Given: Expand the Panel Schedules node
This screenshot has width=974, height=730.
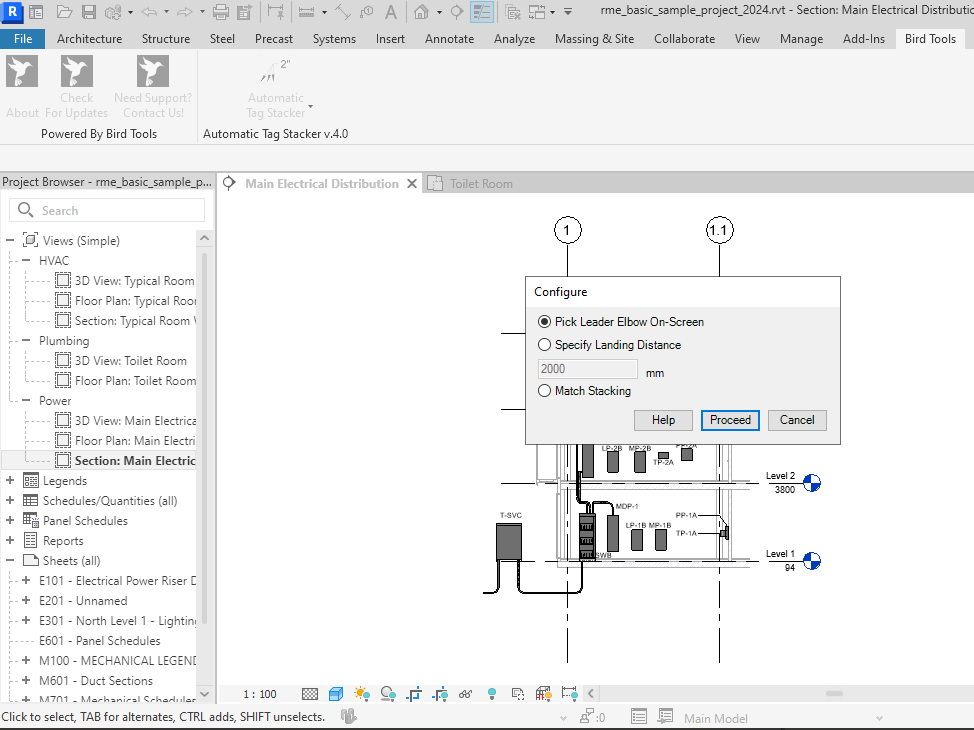Looking at the screenshot, I should tap(11, 521).
